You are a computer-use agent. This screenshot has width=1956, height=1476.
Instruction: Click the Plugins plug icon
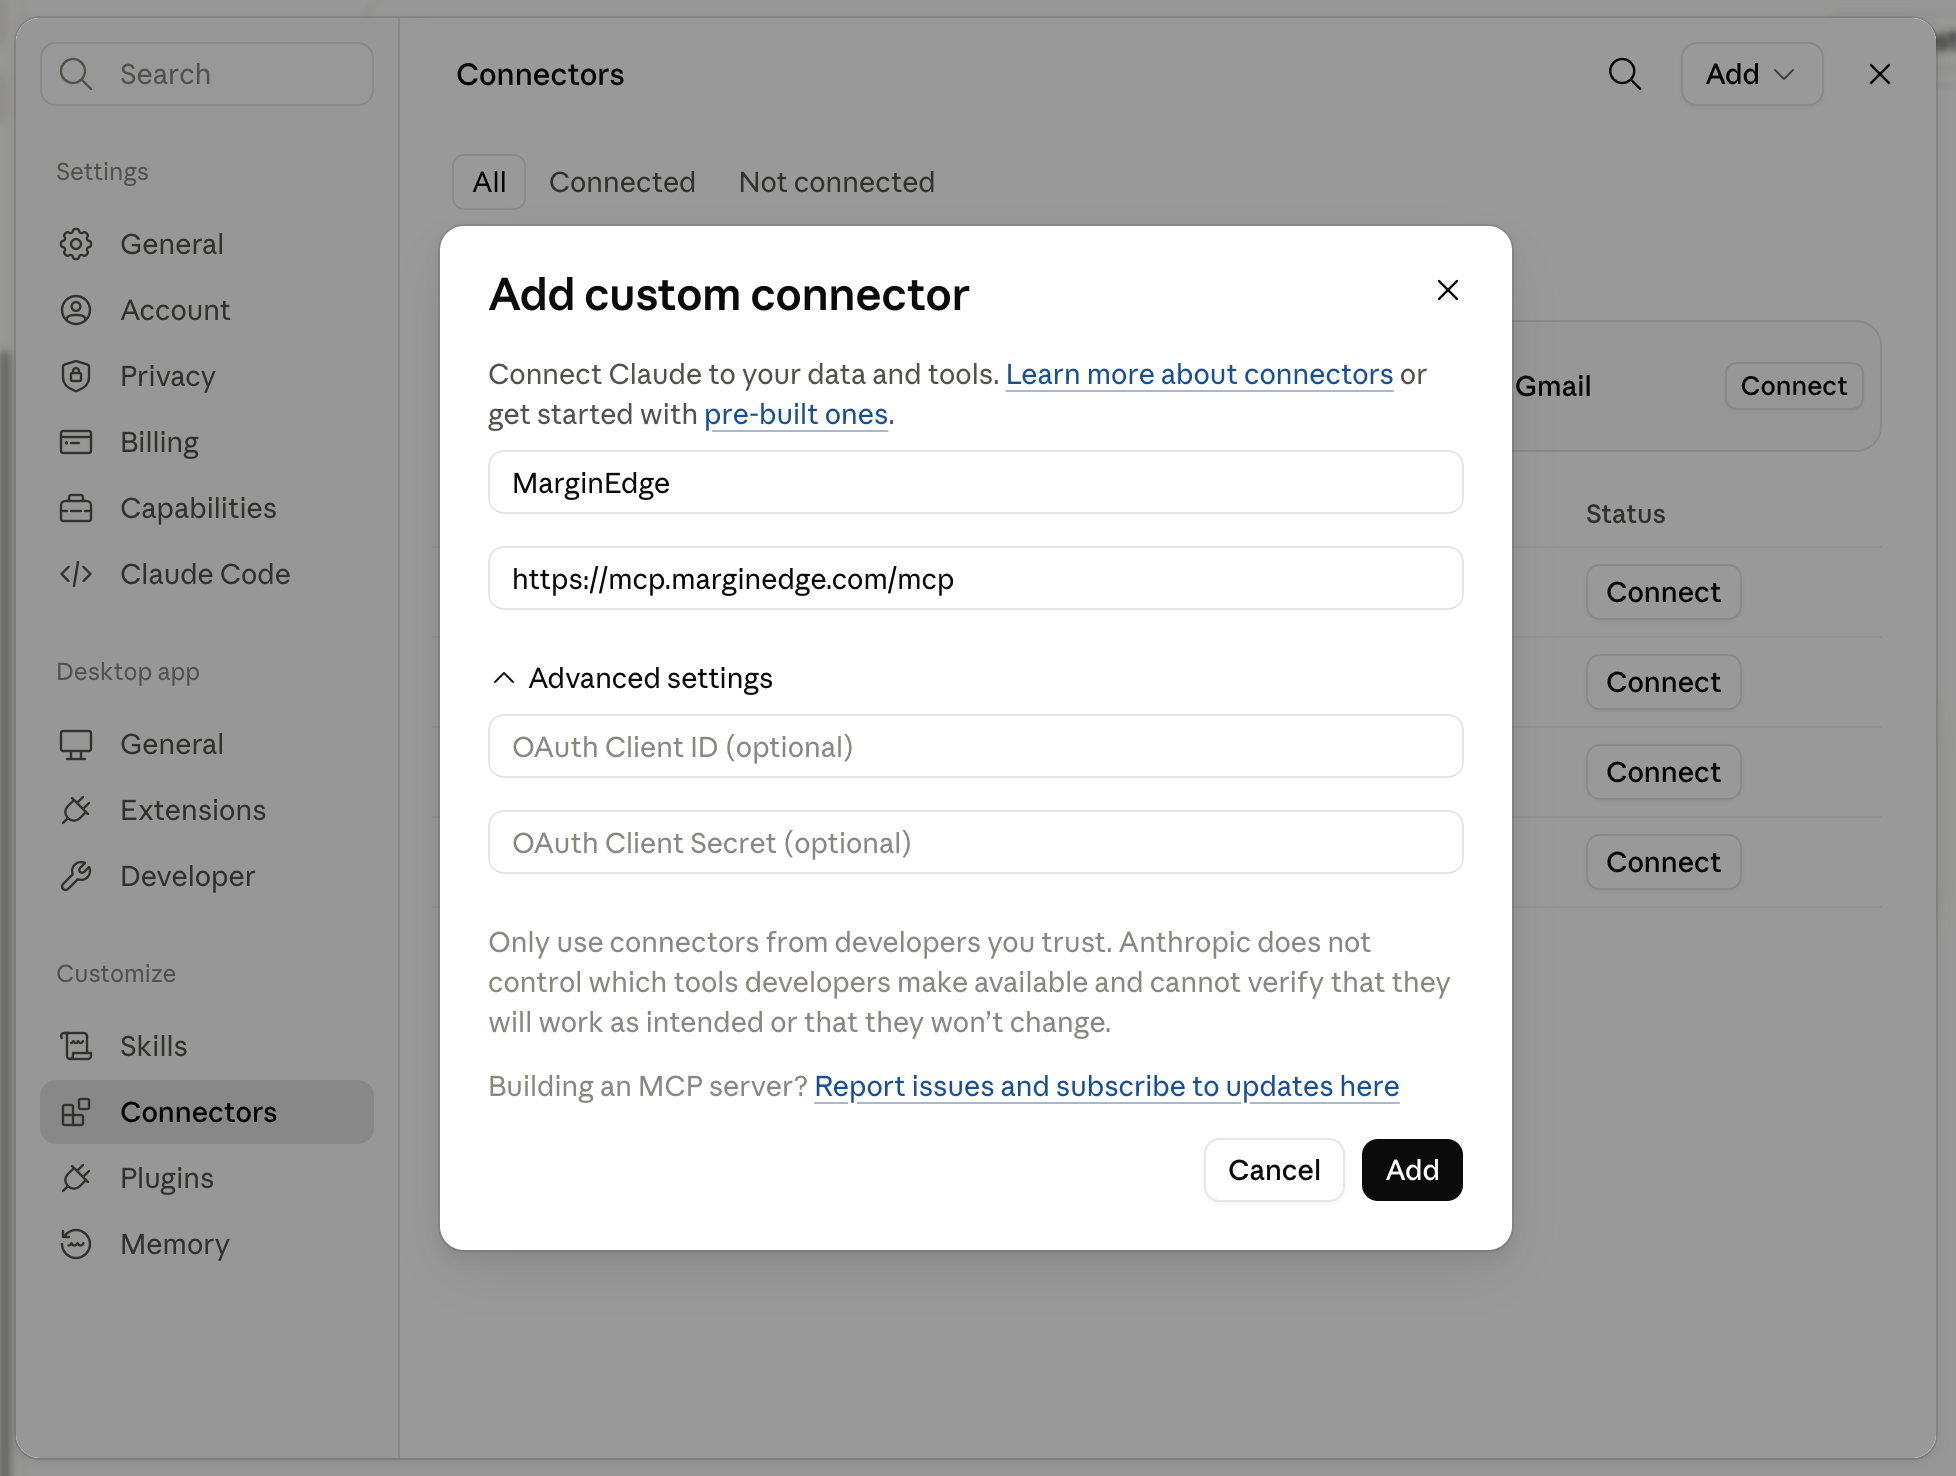[x=76, y=1178]
